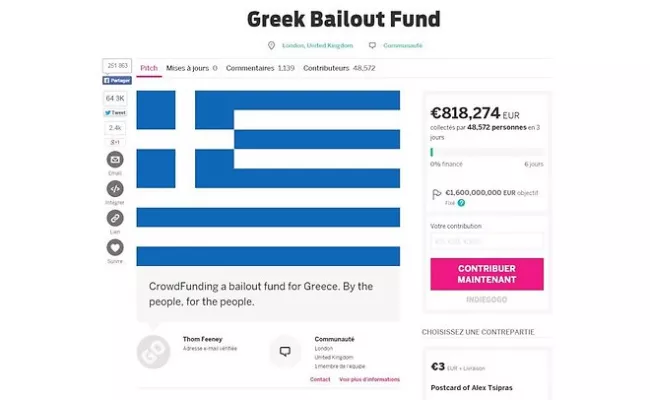Click the Twitter Tweet button
Viewport: 650px width, 400px height.
(x=116, y=113)
